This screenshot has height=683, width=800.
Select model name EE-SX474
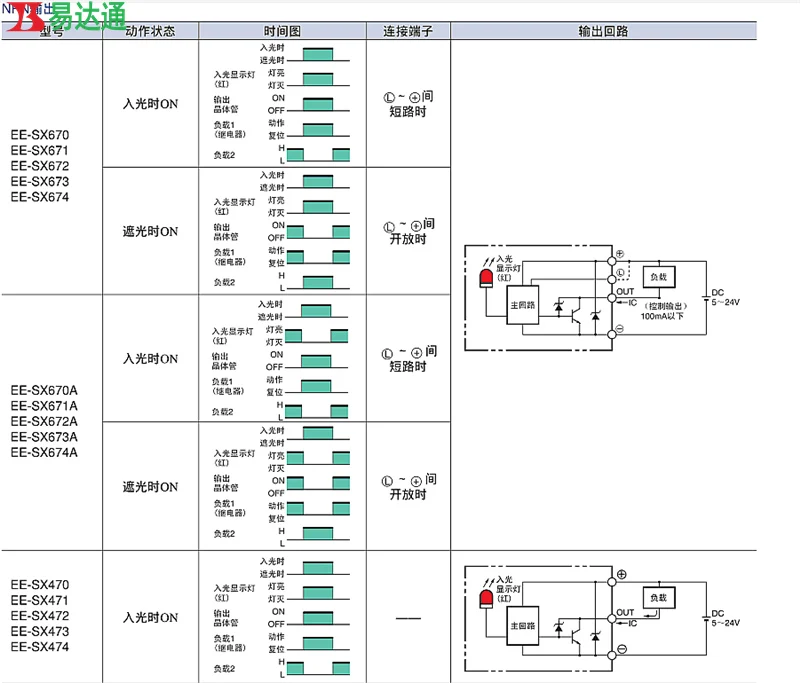point(40,647)
